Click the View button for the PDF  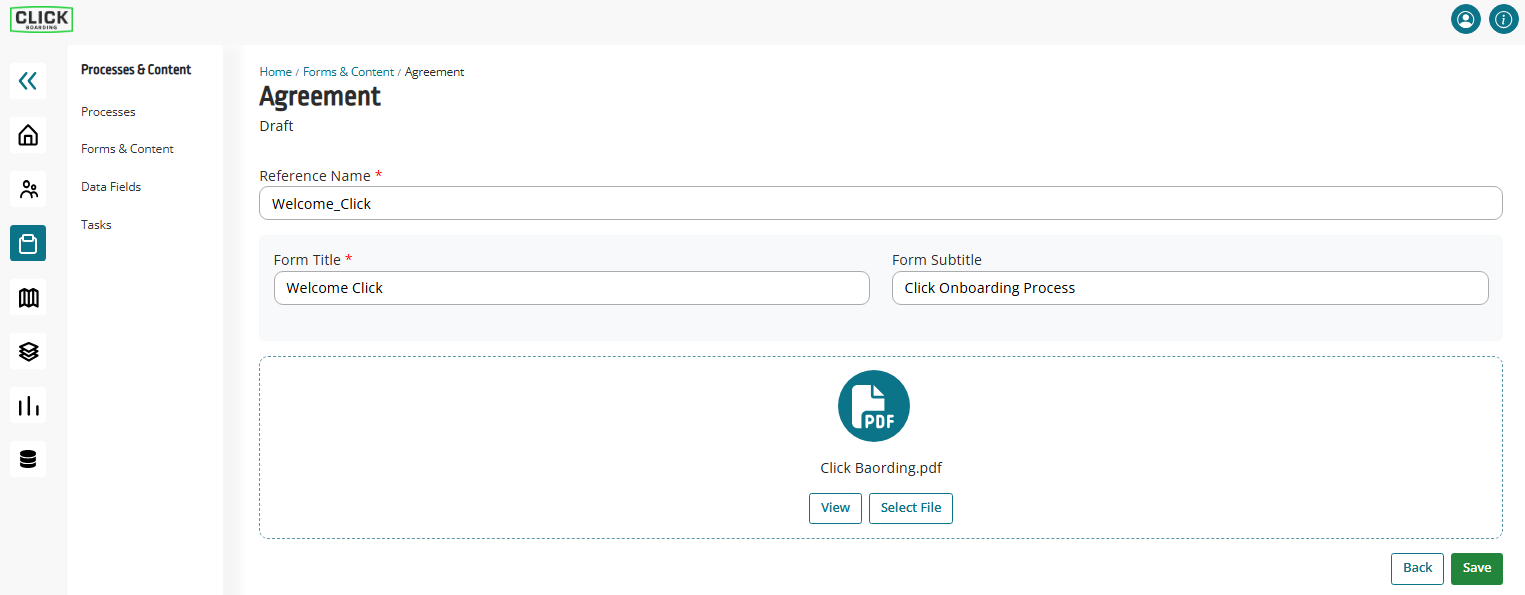(x=835, y=508)
